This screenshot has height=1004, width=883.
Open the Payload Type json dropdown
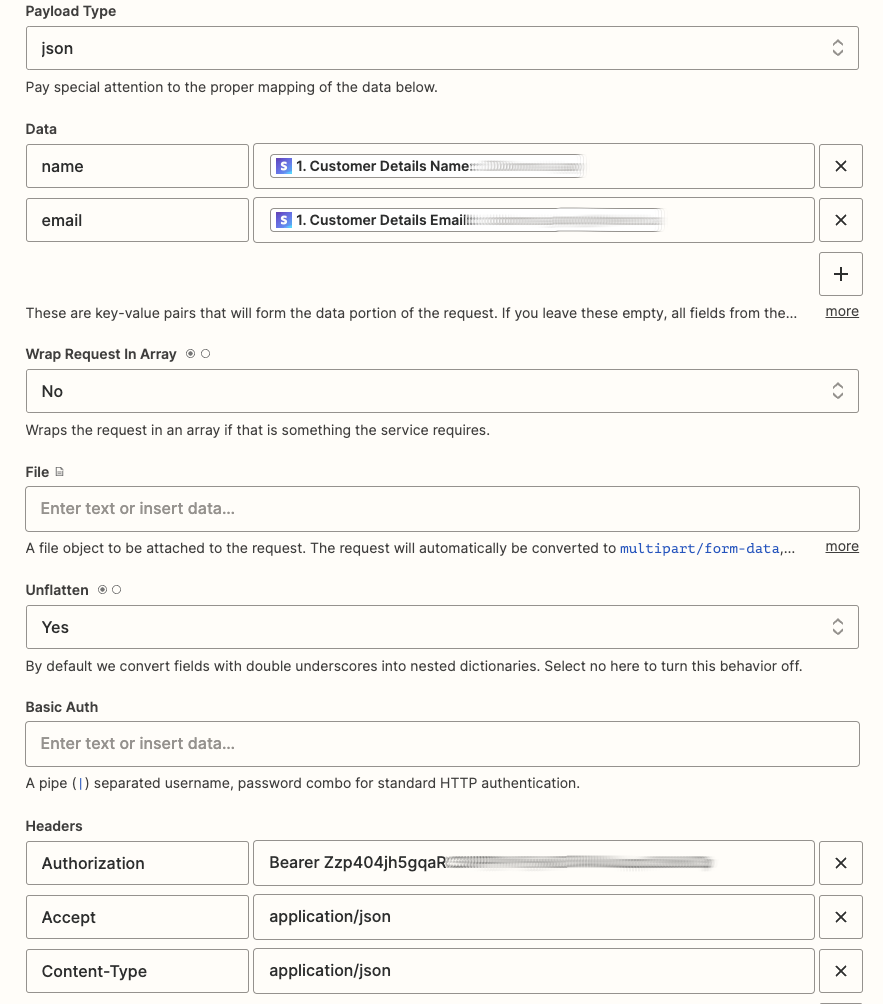coord(441,48)
